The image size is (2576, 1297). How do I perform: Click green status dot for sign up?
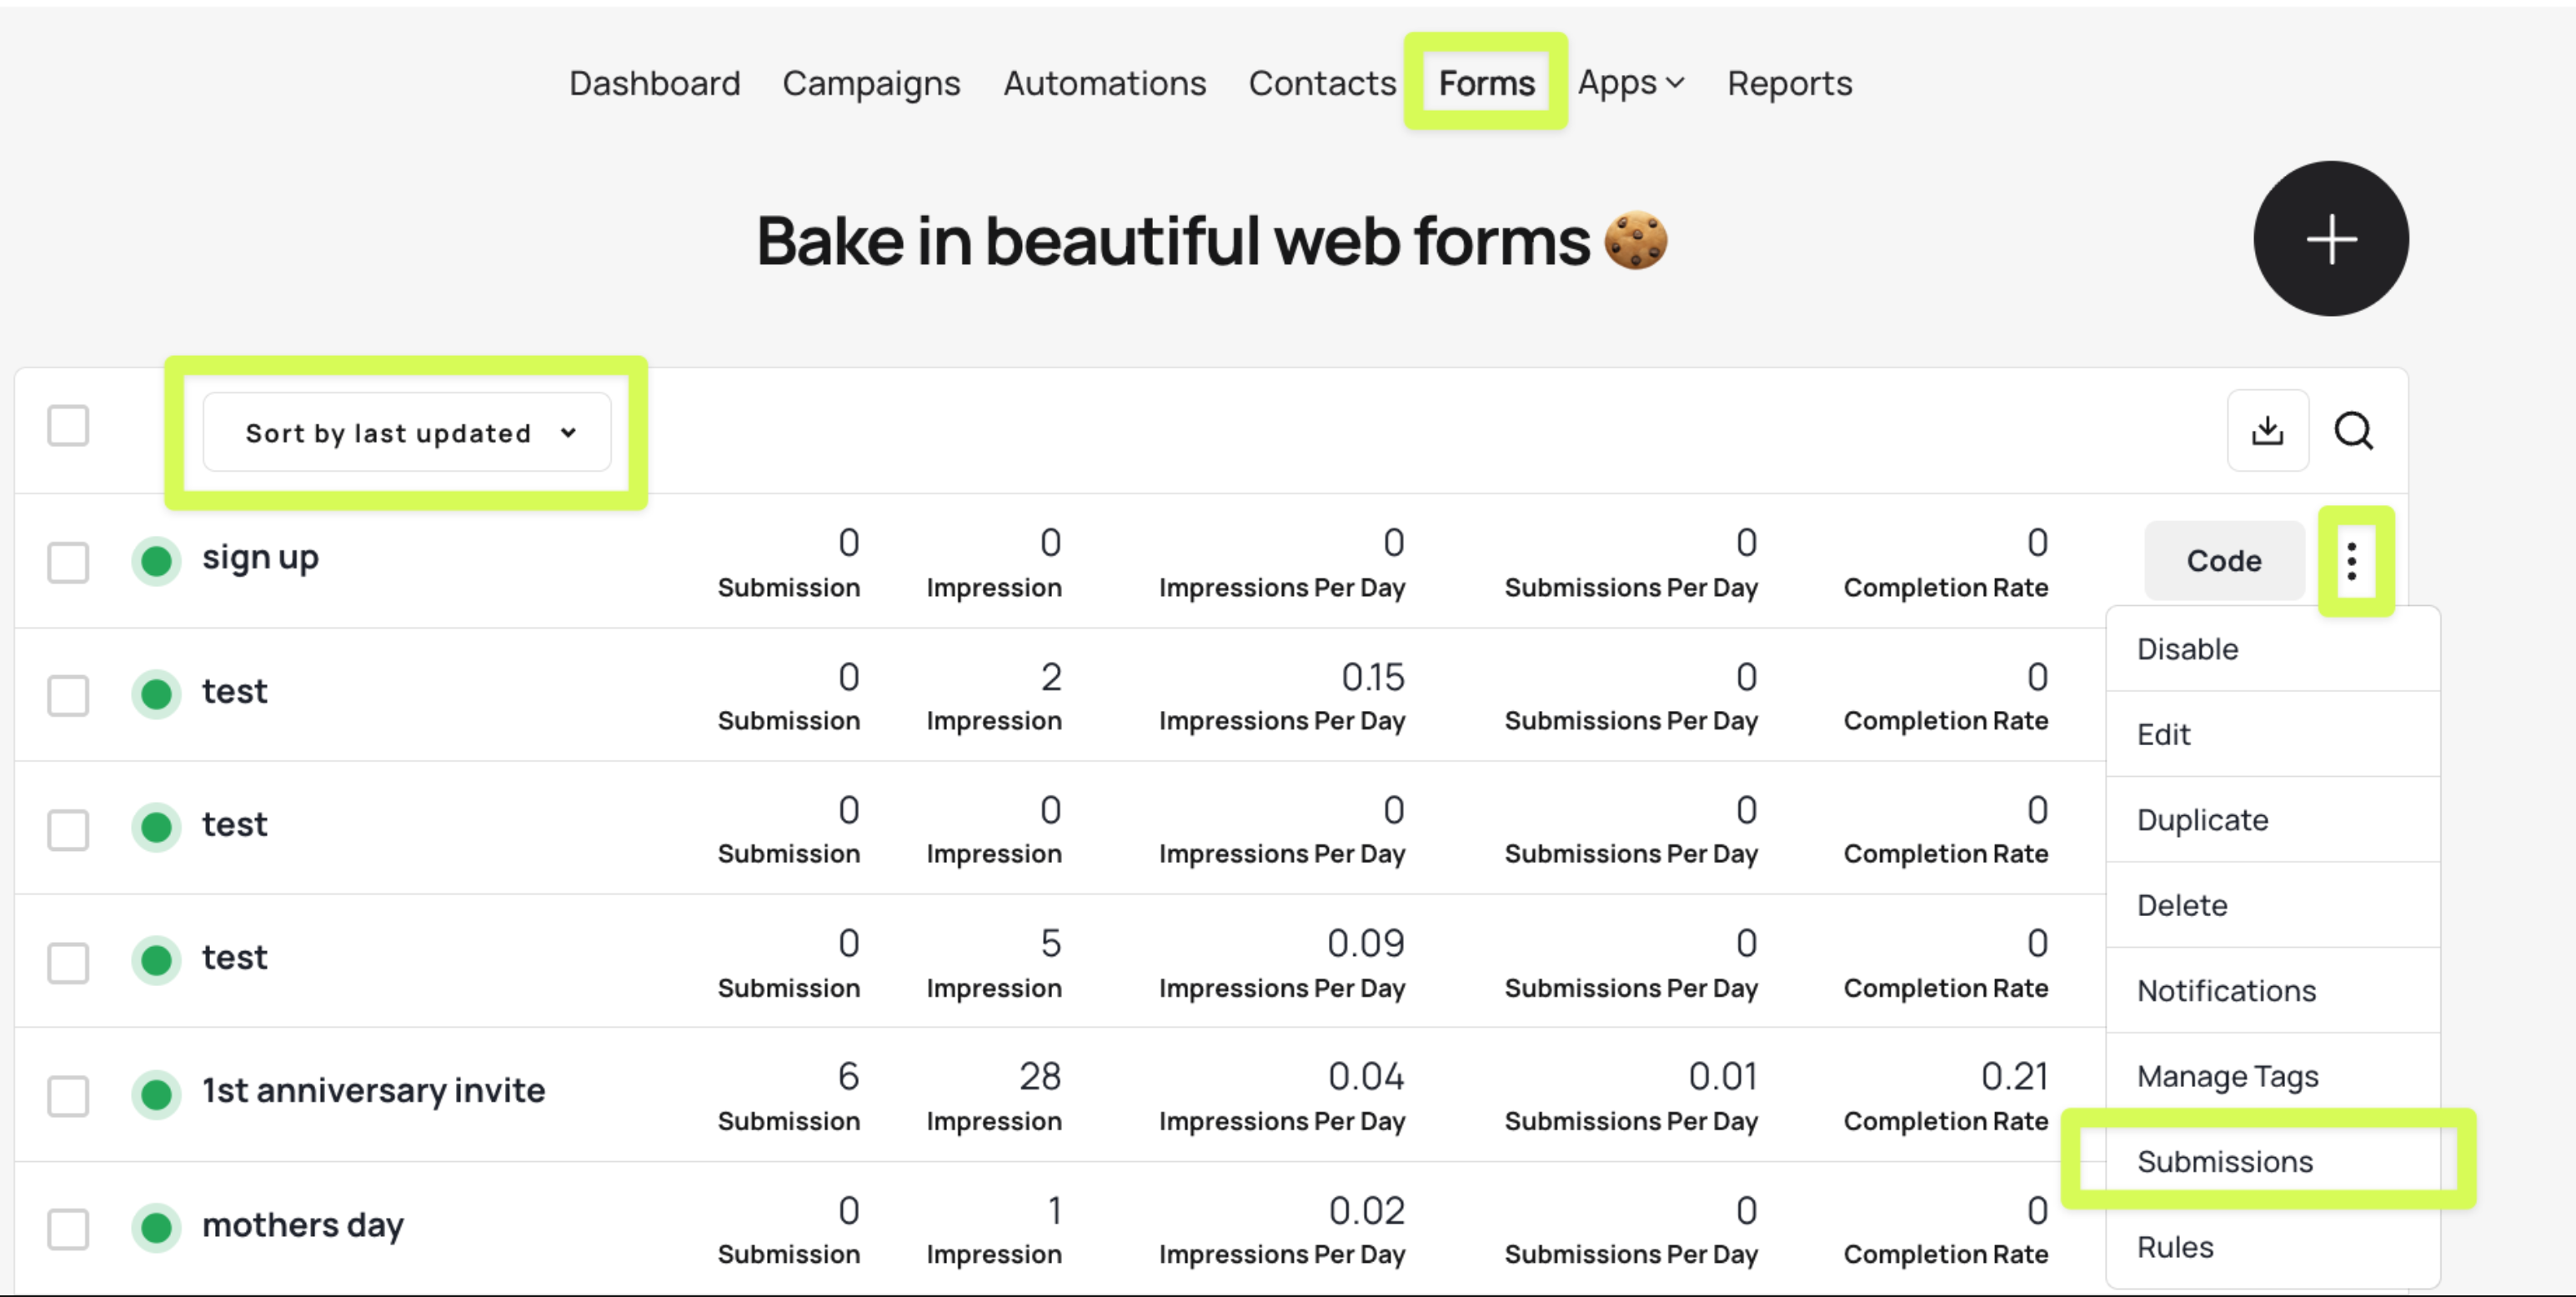coord(156,561)
